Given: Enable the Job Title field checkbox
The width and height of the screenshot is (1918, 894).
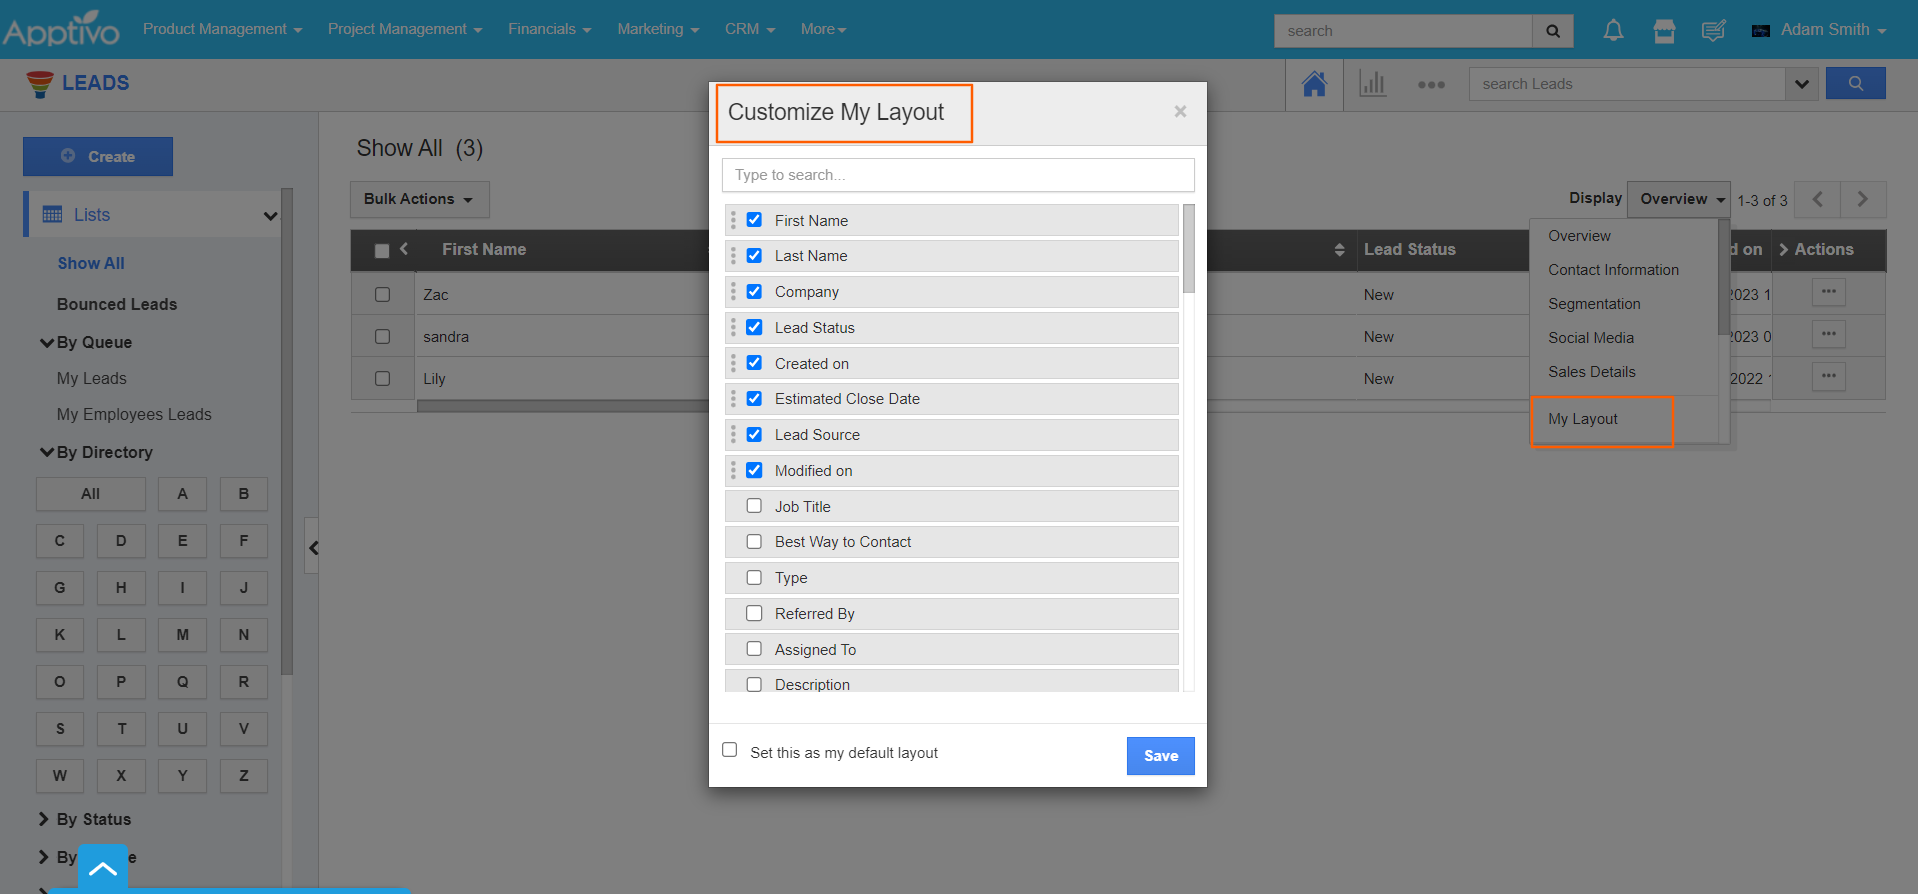Looking at the screenshot, I should [754, 506].
